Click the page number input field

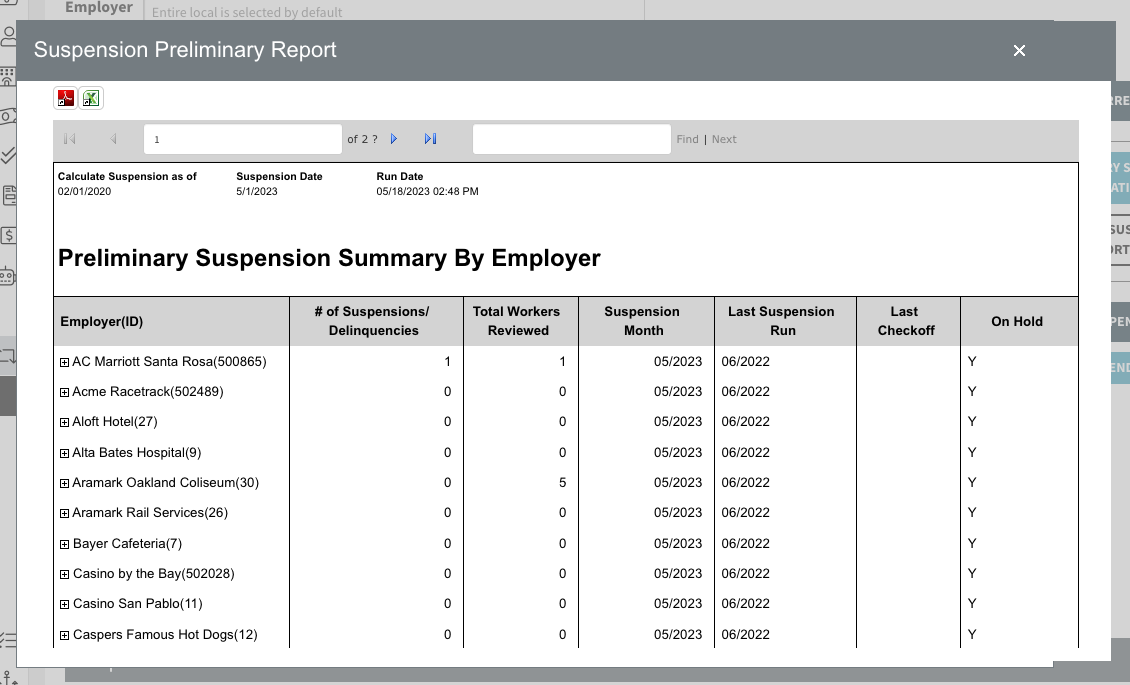click(x=243, y=139)
